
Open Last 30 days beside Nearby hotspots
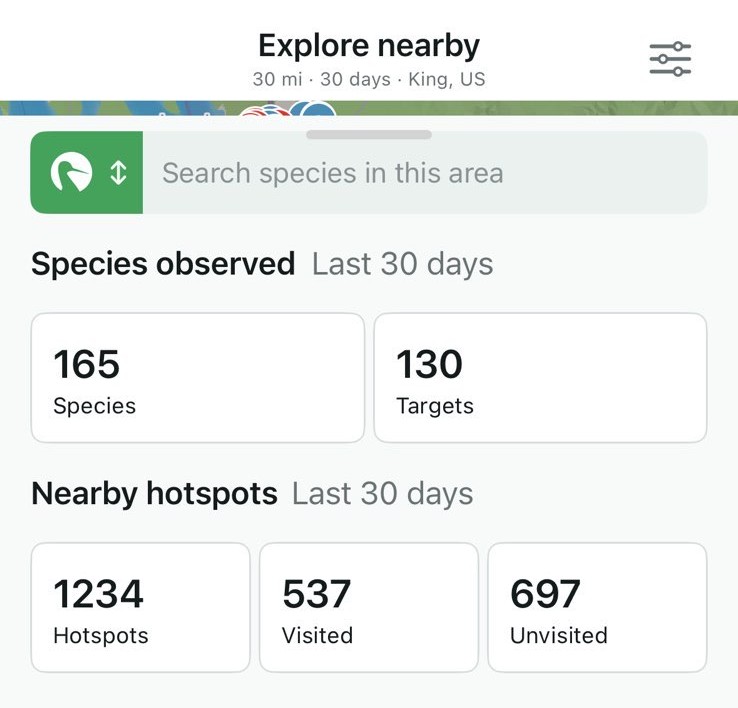pyautogui.click(x=382, y=494)
